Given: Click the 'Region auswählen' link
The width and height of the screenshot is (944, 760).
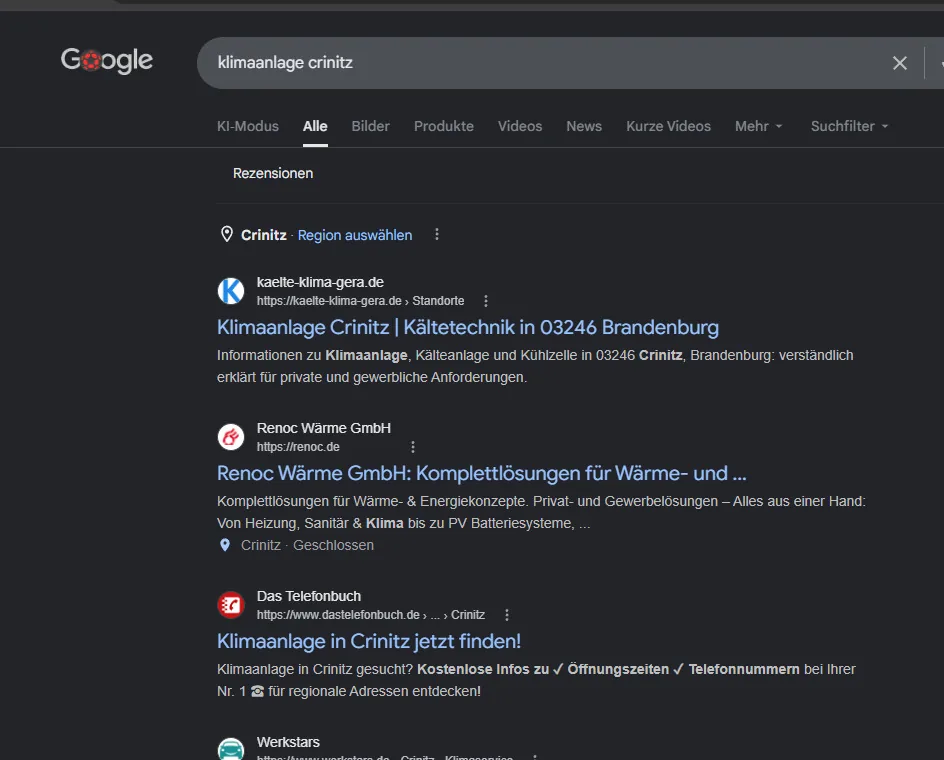Looking at the screenshot, I should click(355, 235).
